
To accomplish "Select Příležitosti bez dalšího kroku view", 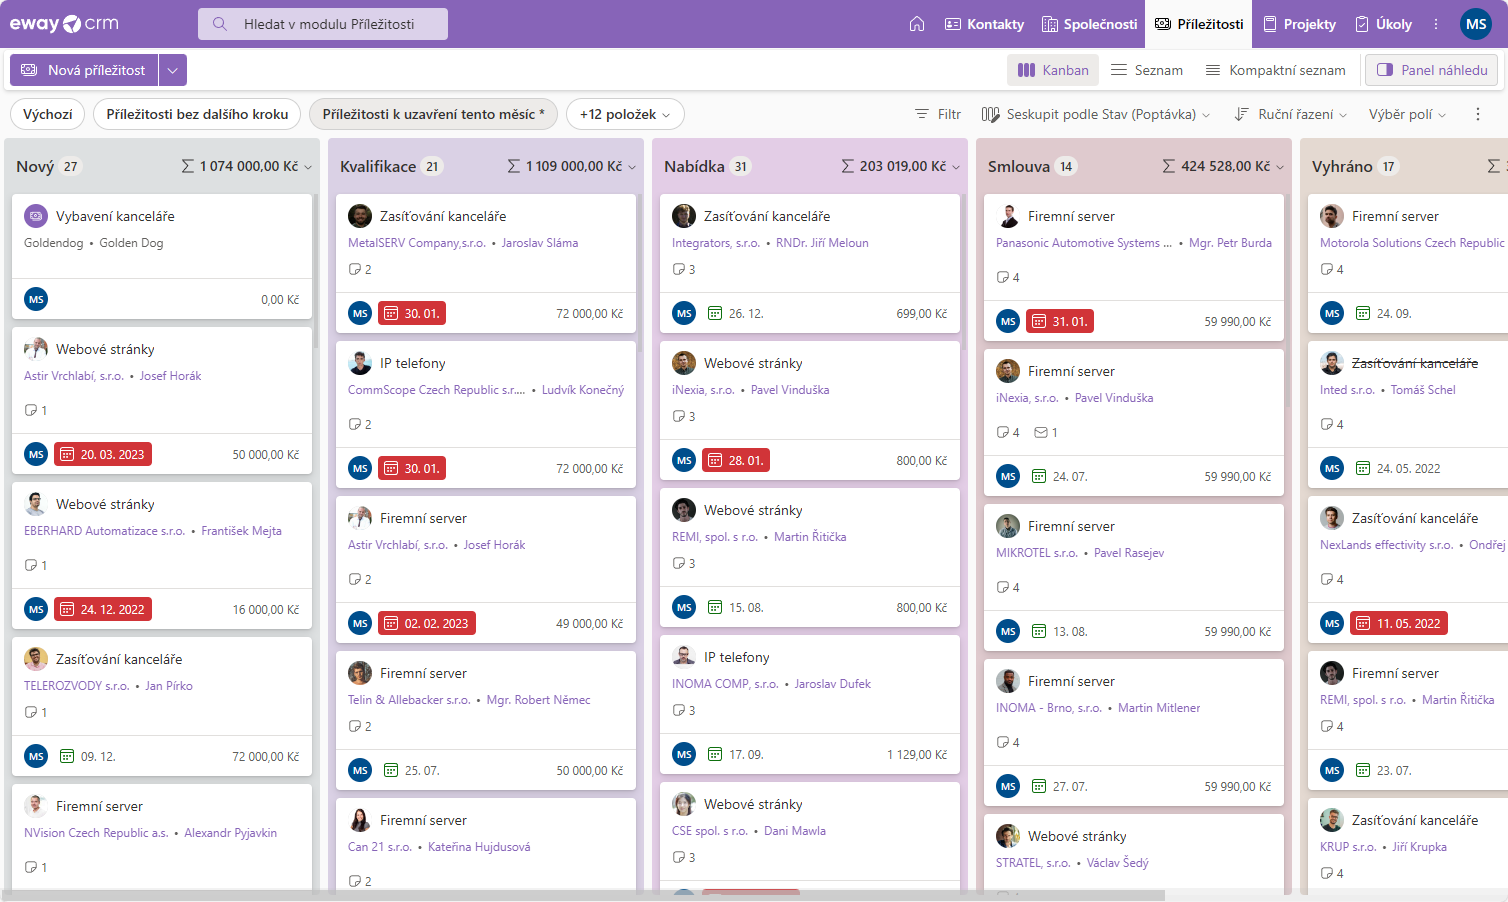I will [x=197, y=114].
